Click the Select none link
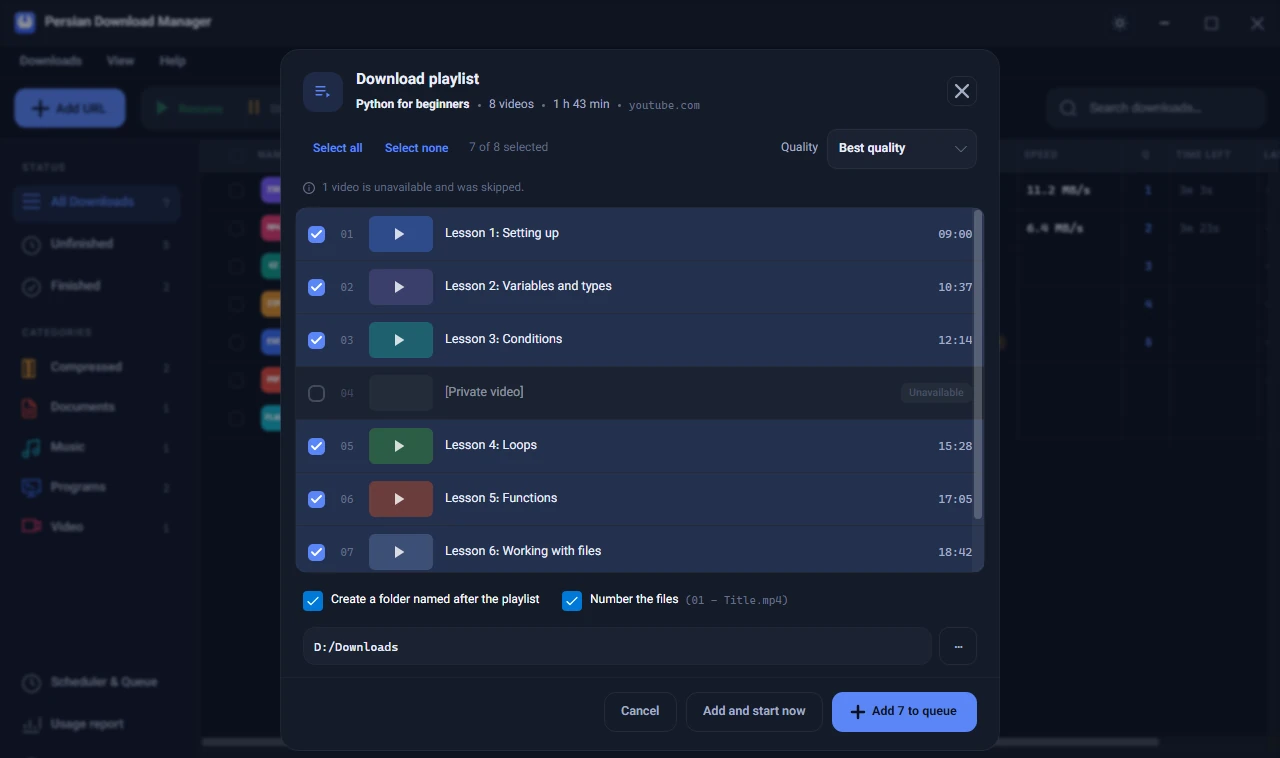The image size is (1280, 758). [x=416, y=148]
